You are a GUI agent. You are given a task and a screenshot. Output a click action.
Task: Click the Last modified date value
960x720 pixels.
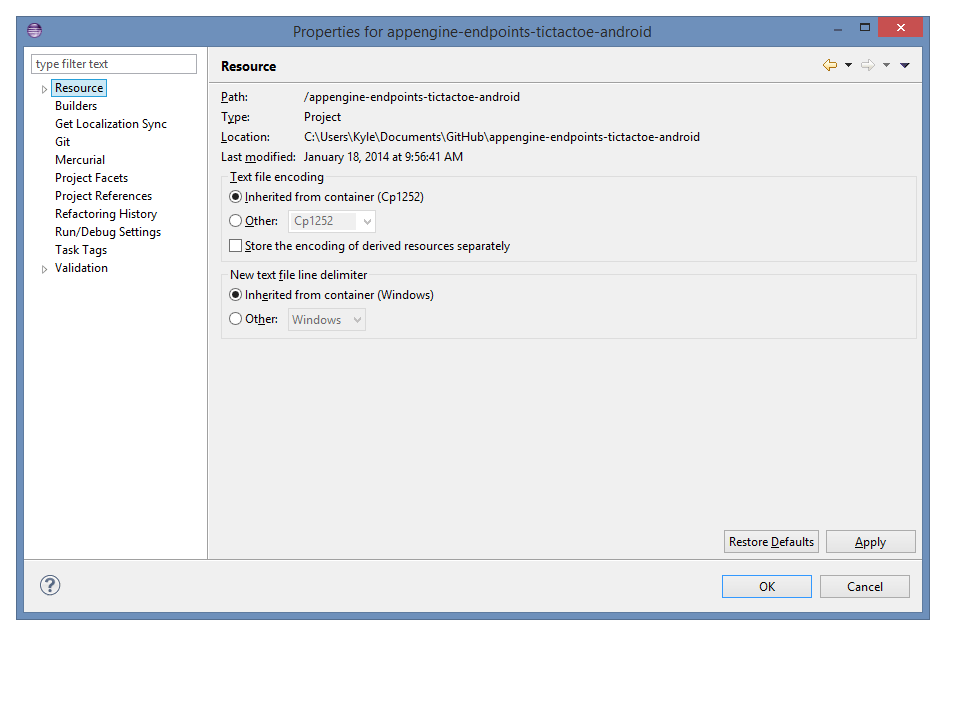[383, 157]
